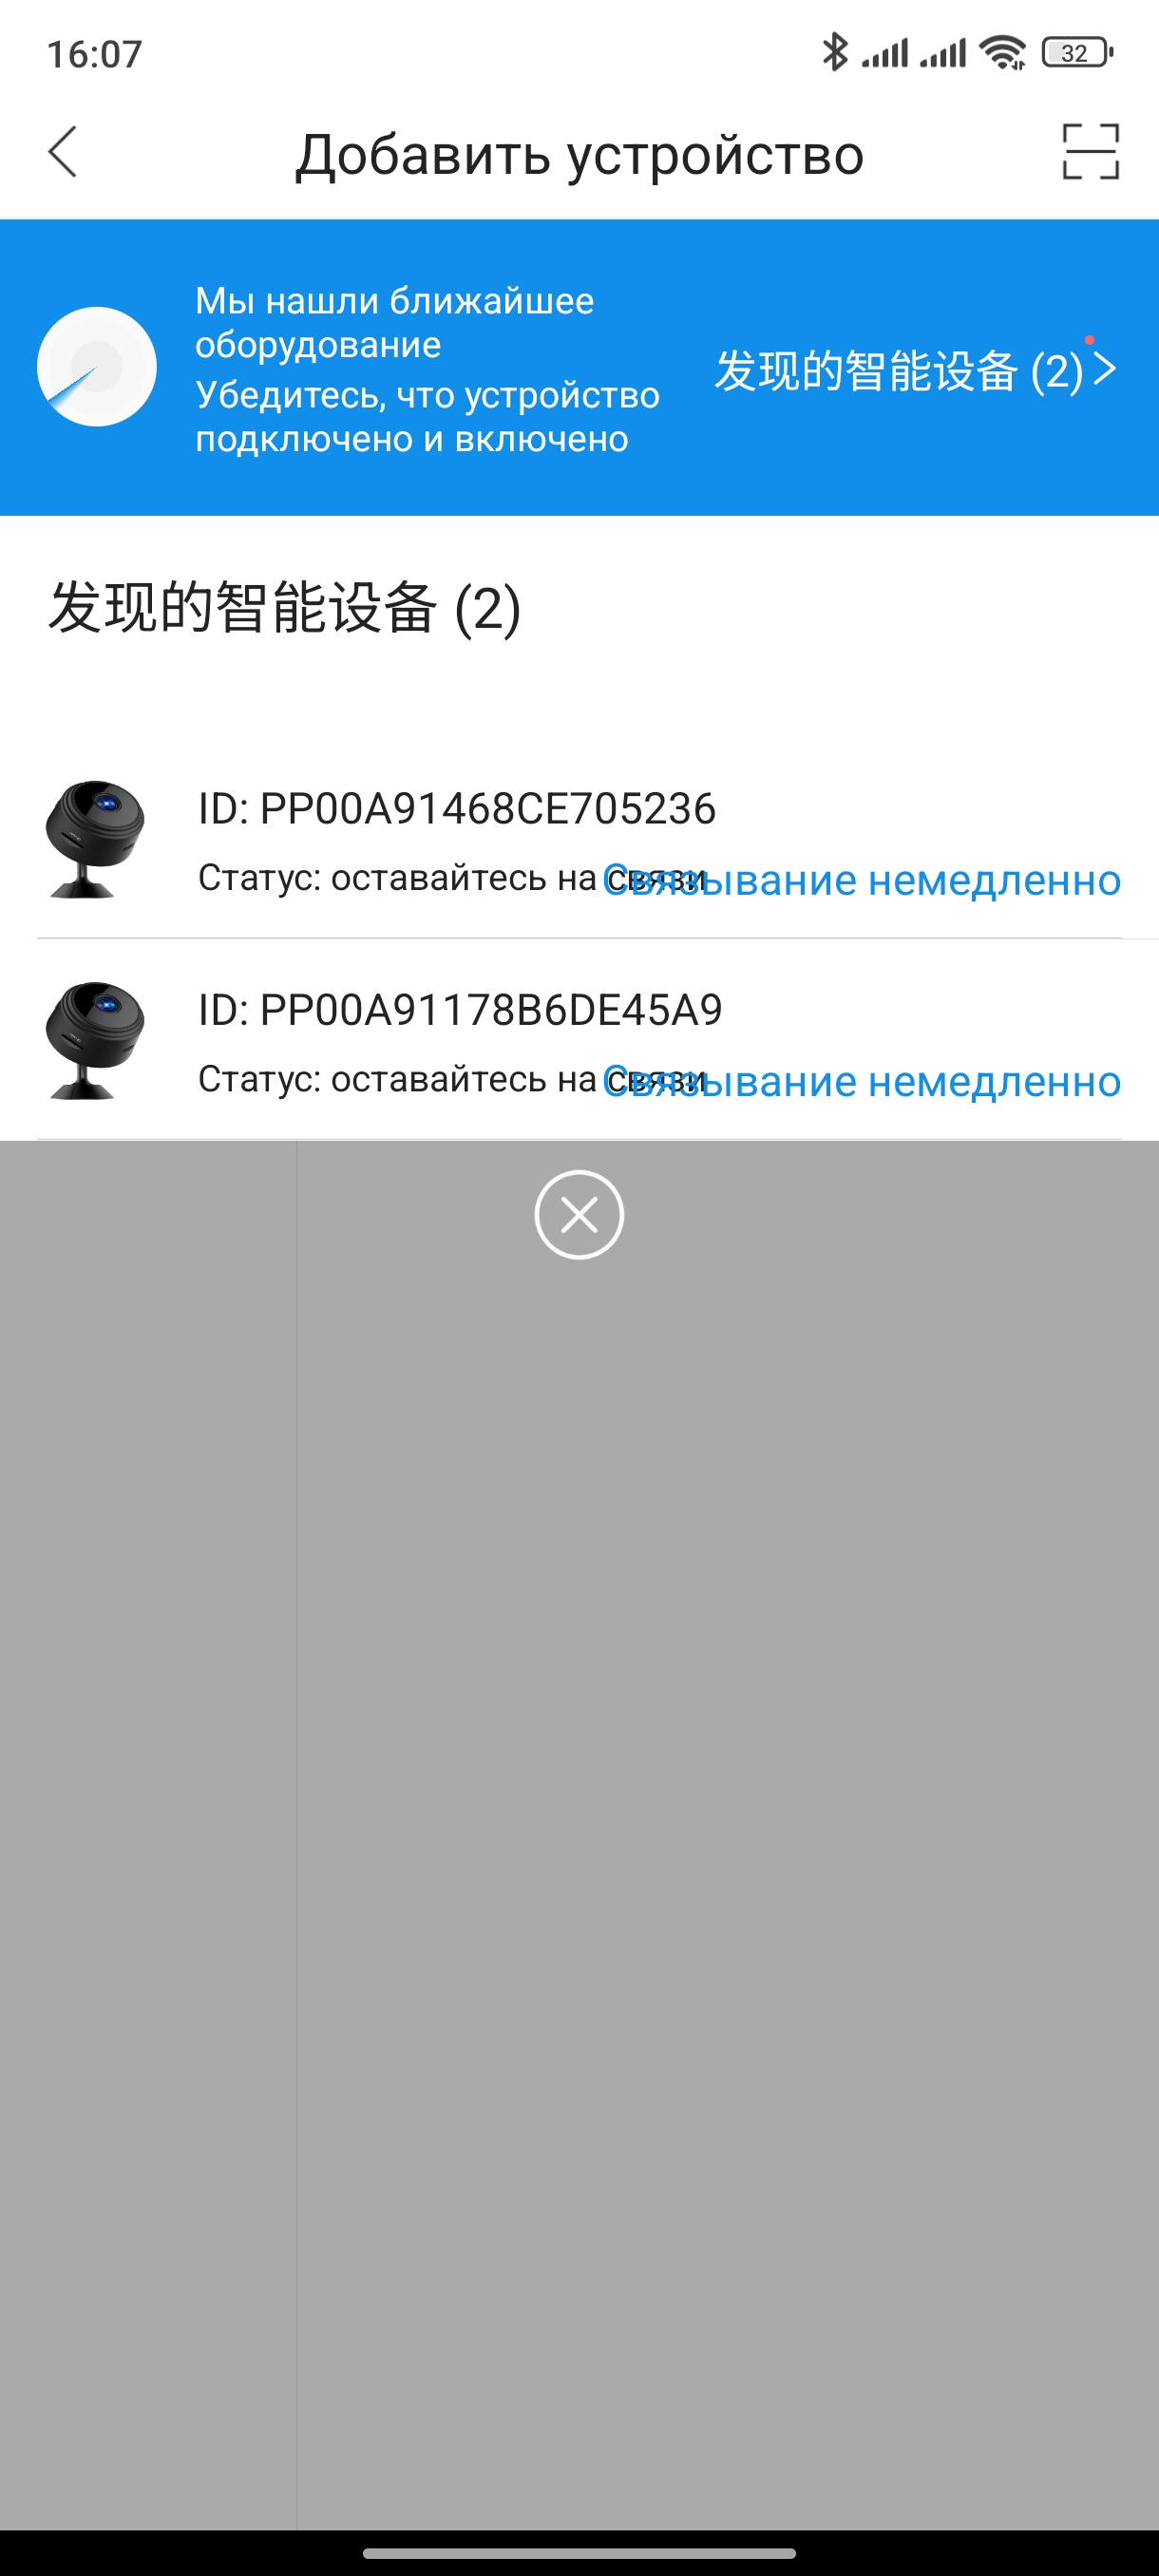Open 发现的智能设备 (2) link in banner
The height and width of the screenshot is (2576, 1159).
pos(898,370)
